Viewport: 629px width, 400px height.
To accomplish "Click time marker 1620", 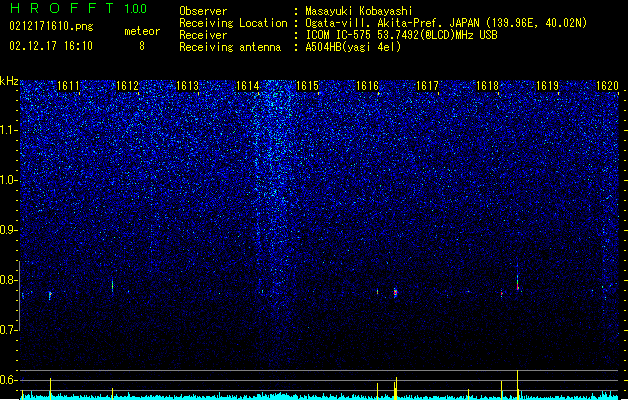I will pyautogui.click(x=607, y=86).
